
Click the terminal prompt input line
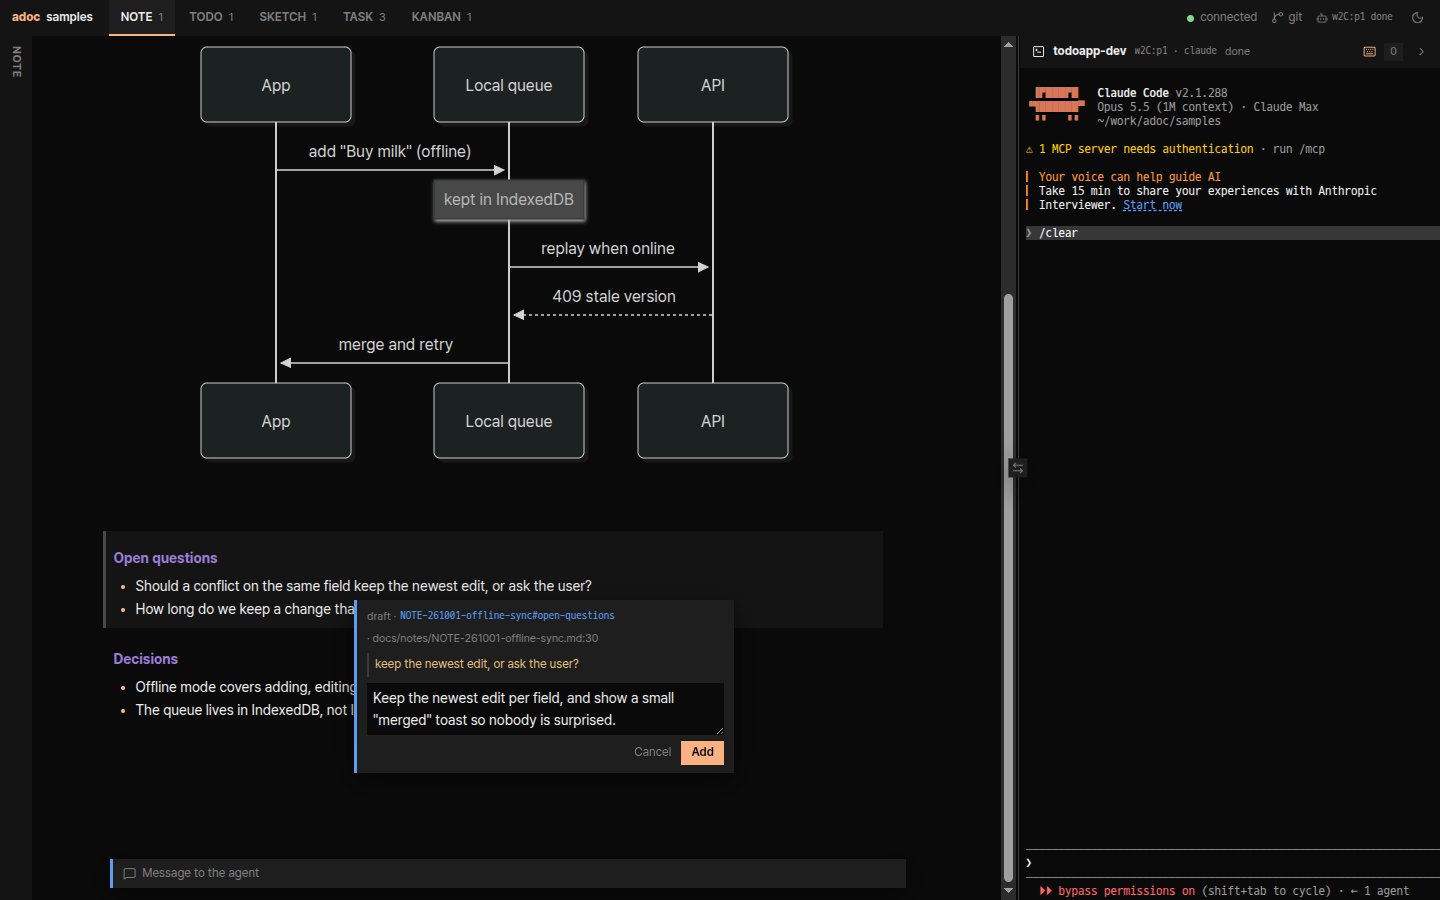1232,863
